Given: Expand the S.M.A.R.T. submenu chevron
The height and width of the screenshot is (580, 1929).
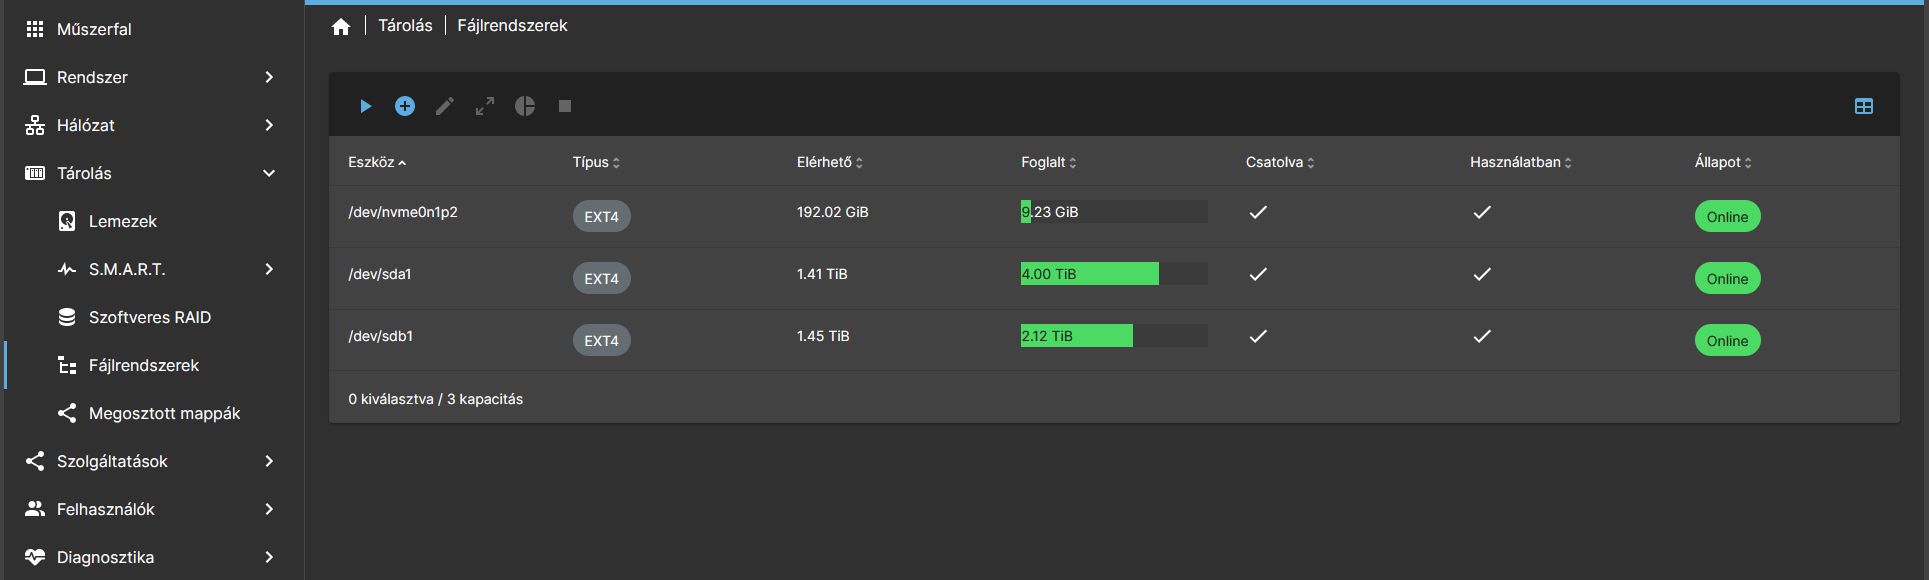Looking at the screenshot, I should [x=269, y=269].
